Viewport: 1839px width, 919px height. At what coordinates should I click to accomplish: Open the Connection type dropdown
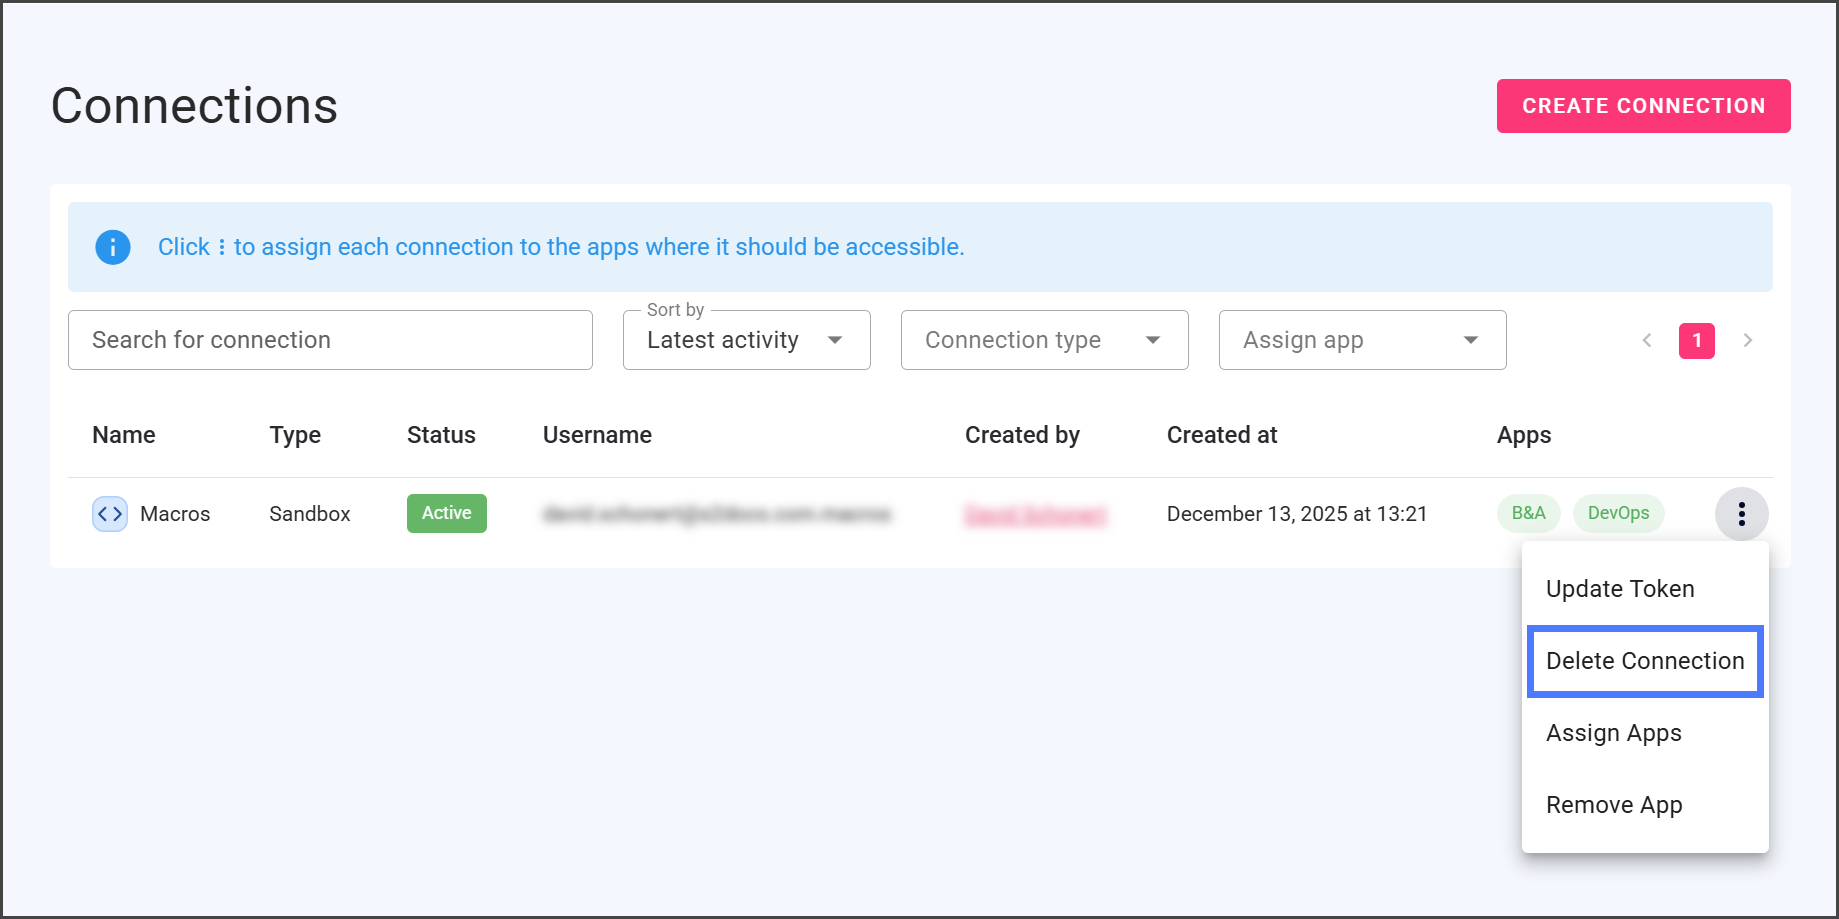pyautogui.click(x=1044, y=341)
